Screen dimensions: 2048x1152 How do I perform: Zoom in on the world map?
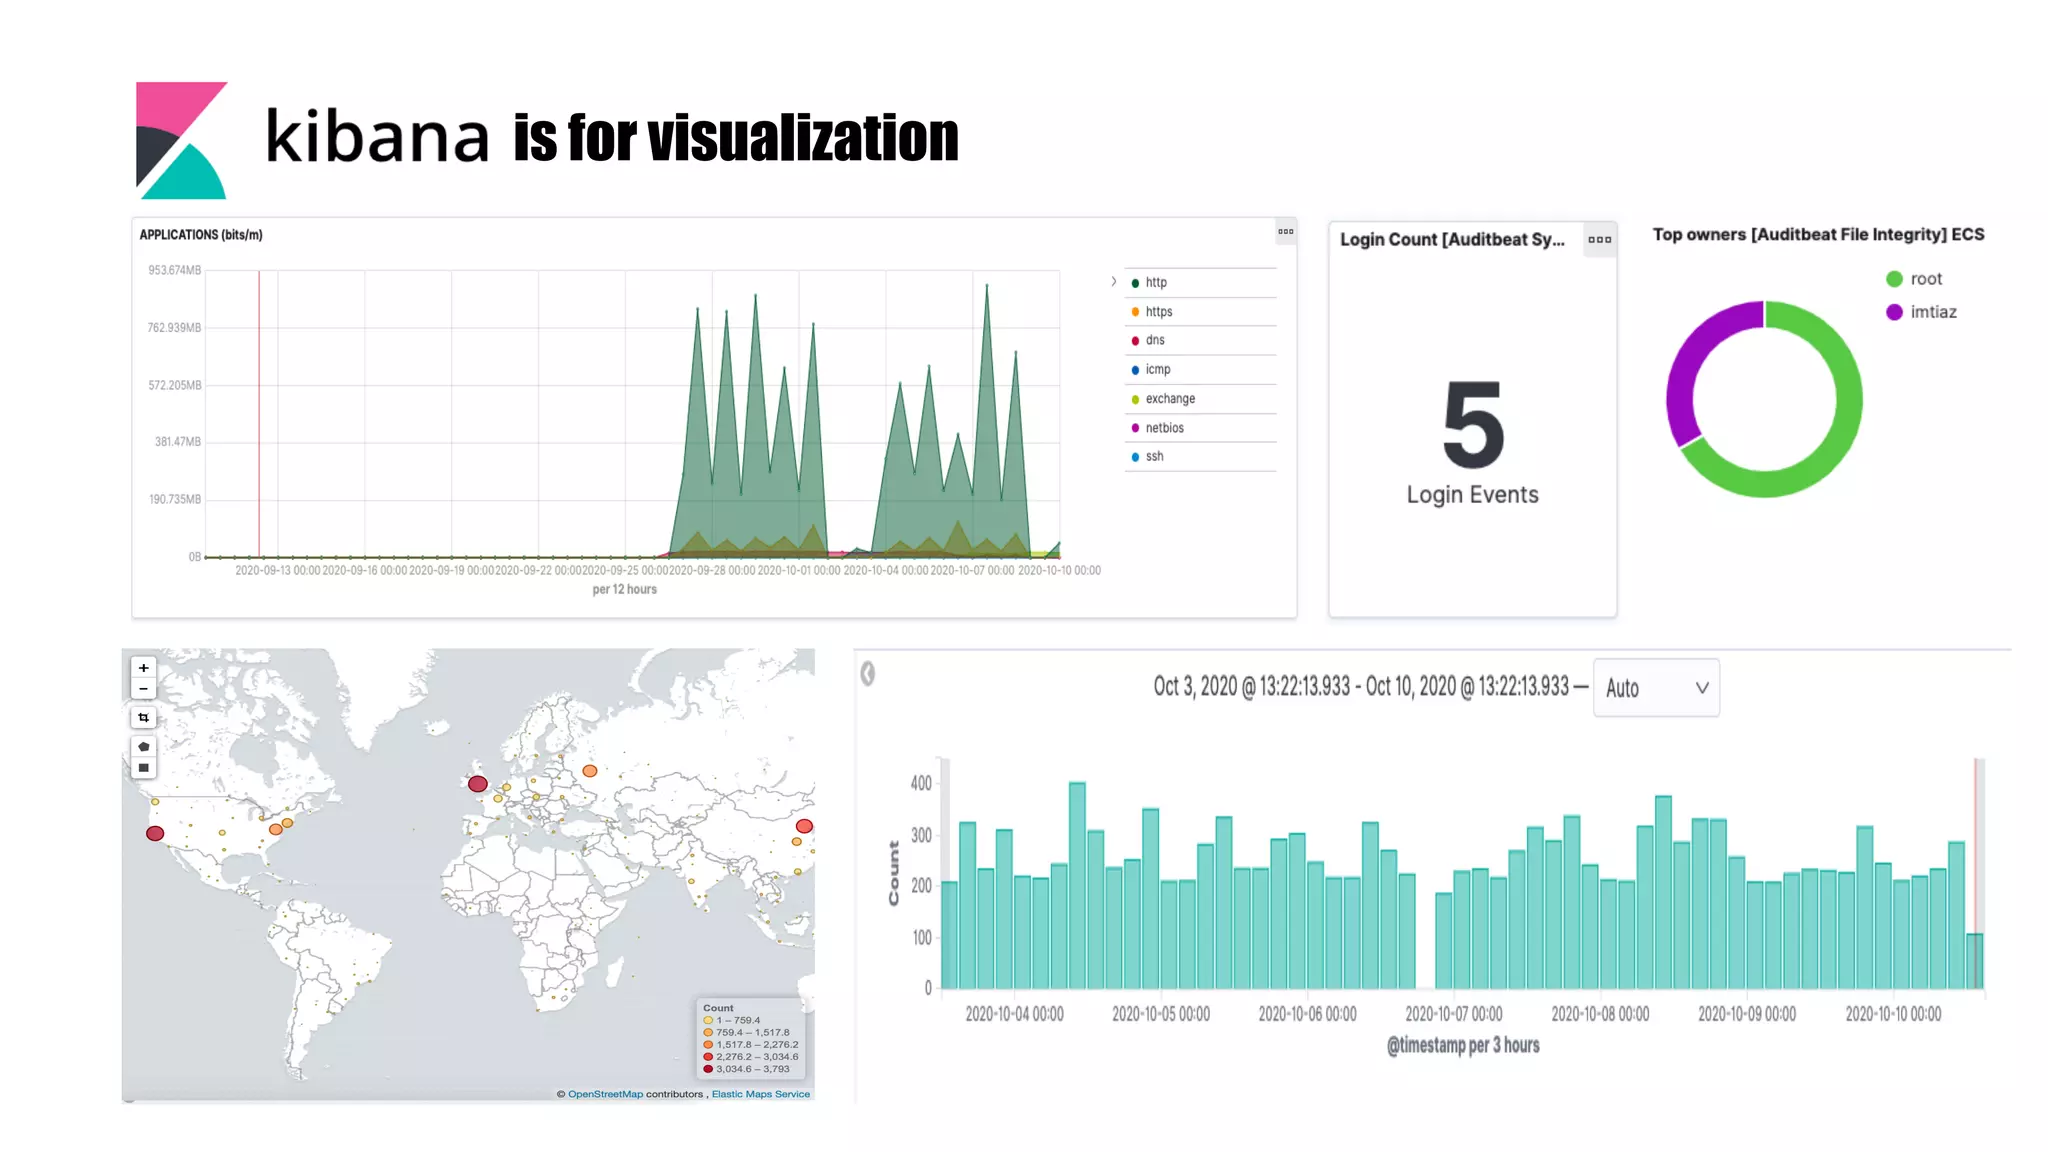click(x=144, y=668)
